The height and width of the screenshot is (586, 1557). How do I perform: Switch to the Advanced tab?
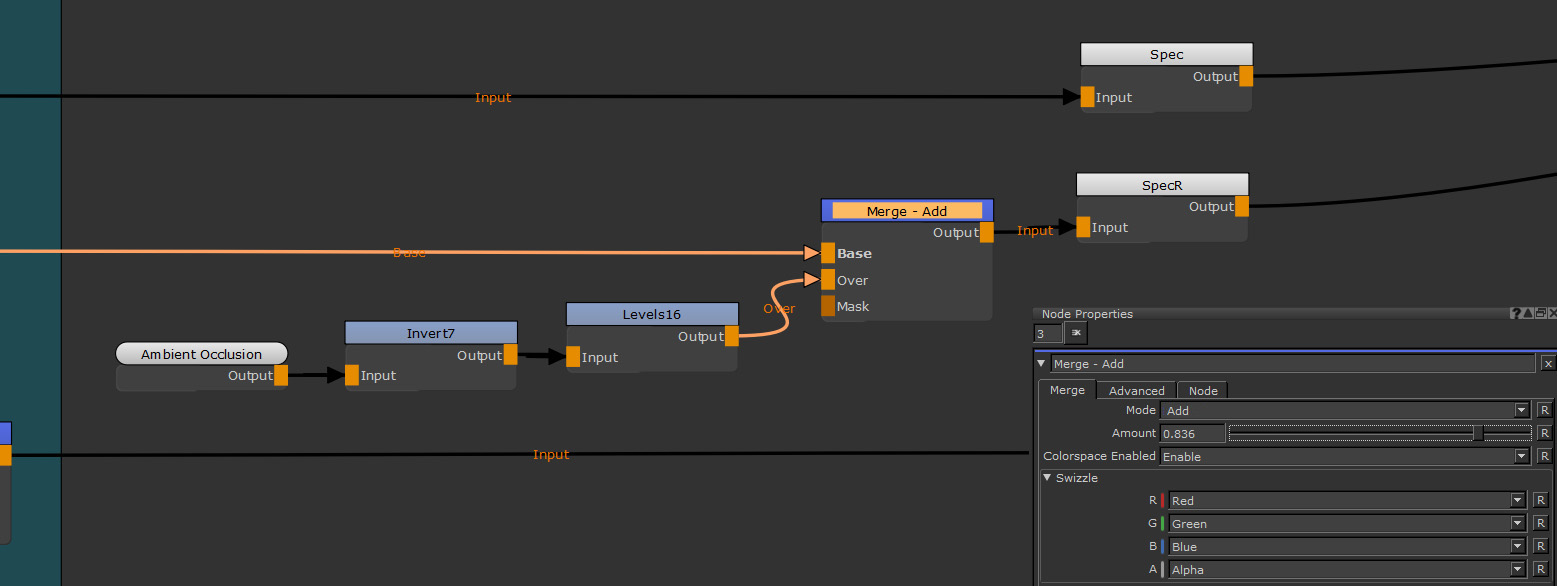pyautogui.click(x=1136, y=391)
